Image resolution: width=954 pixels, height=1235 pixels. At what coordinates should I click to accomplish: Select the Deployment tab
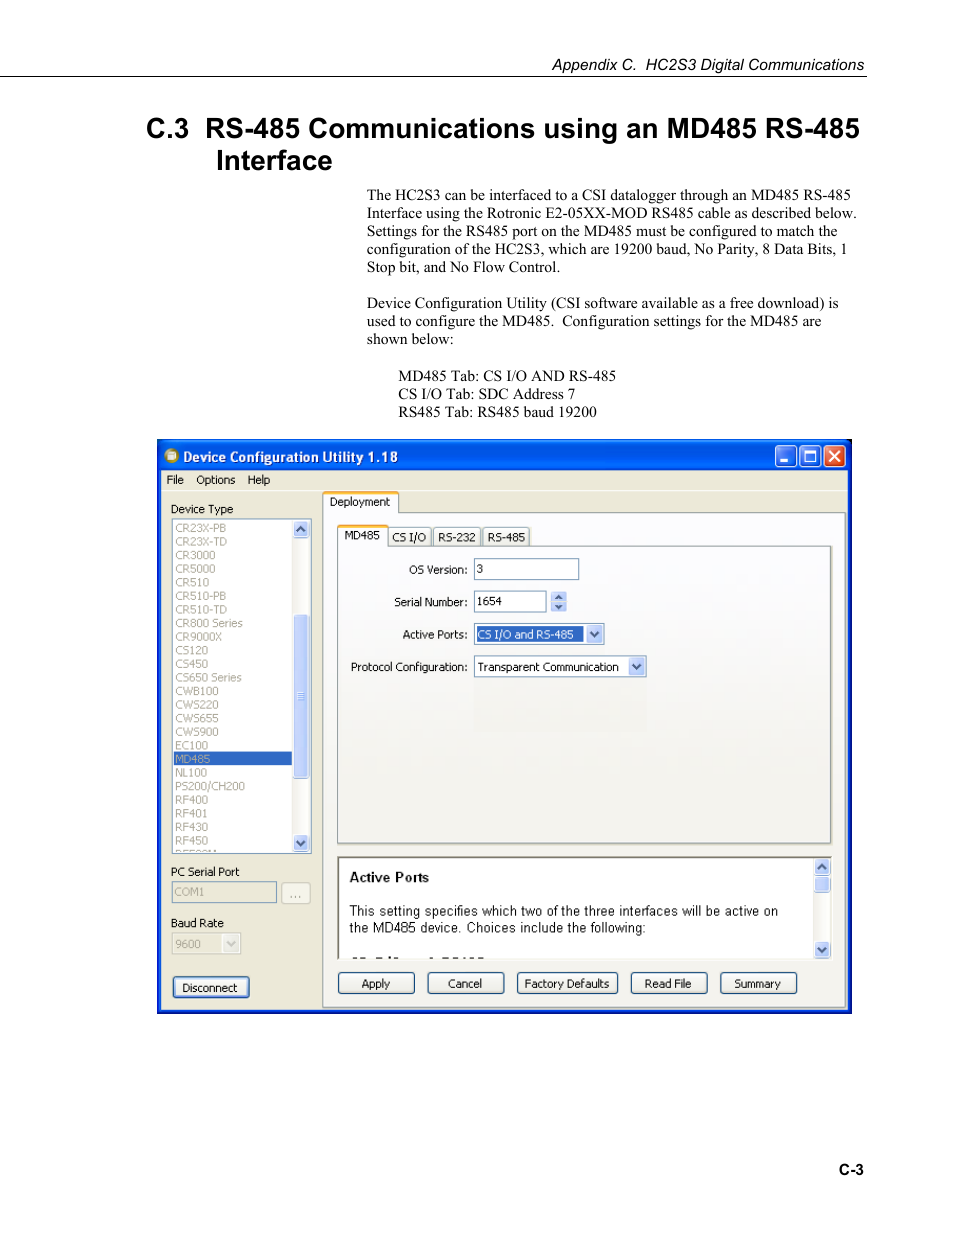point(360,502)
